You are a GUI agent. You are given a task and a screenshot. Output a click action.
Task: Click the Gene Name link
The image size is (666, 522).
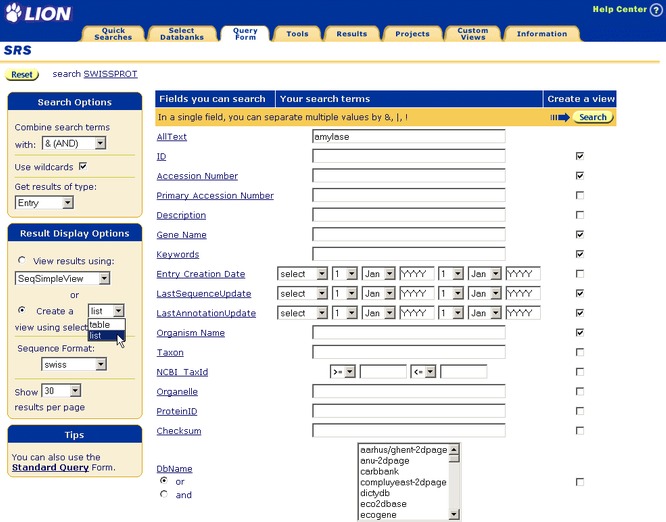181,234
